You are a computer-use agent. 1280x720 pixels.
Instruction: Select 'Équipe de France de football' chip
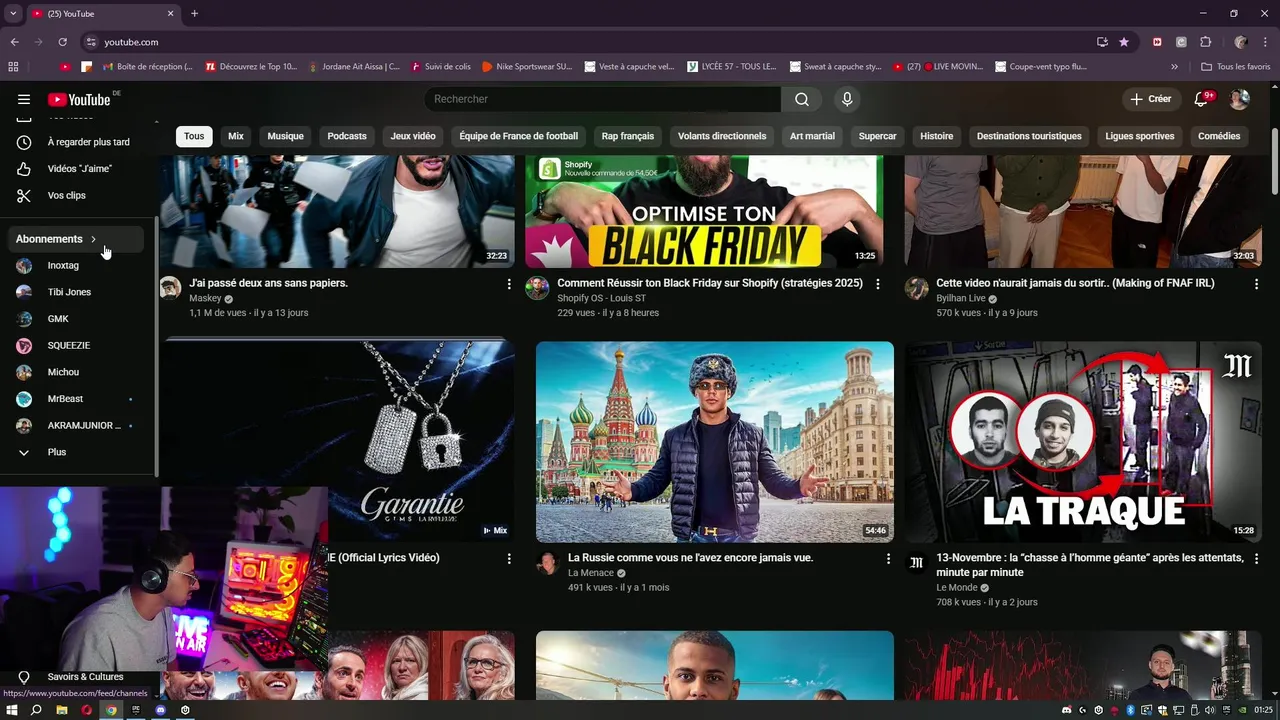point(519,136)
